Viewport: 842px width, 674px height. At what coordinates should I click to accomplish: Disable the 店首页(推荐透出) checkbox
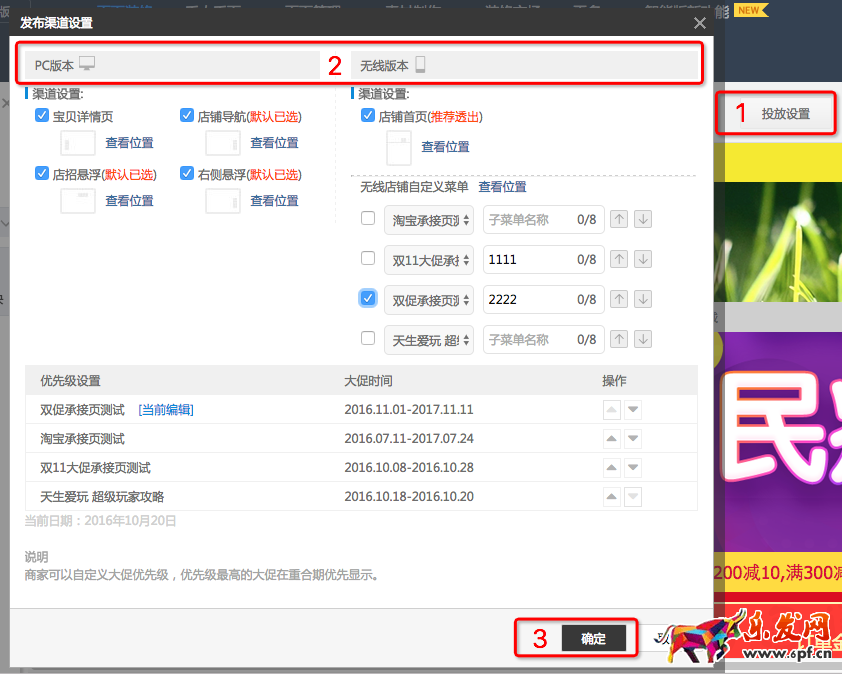(368, 115)
